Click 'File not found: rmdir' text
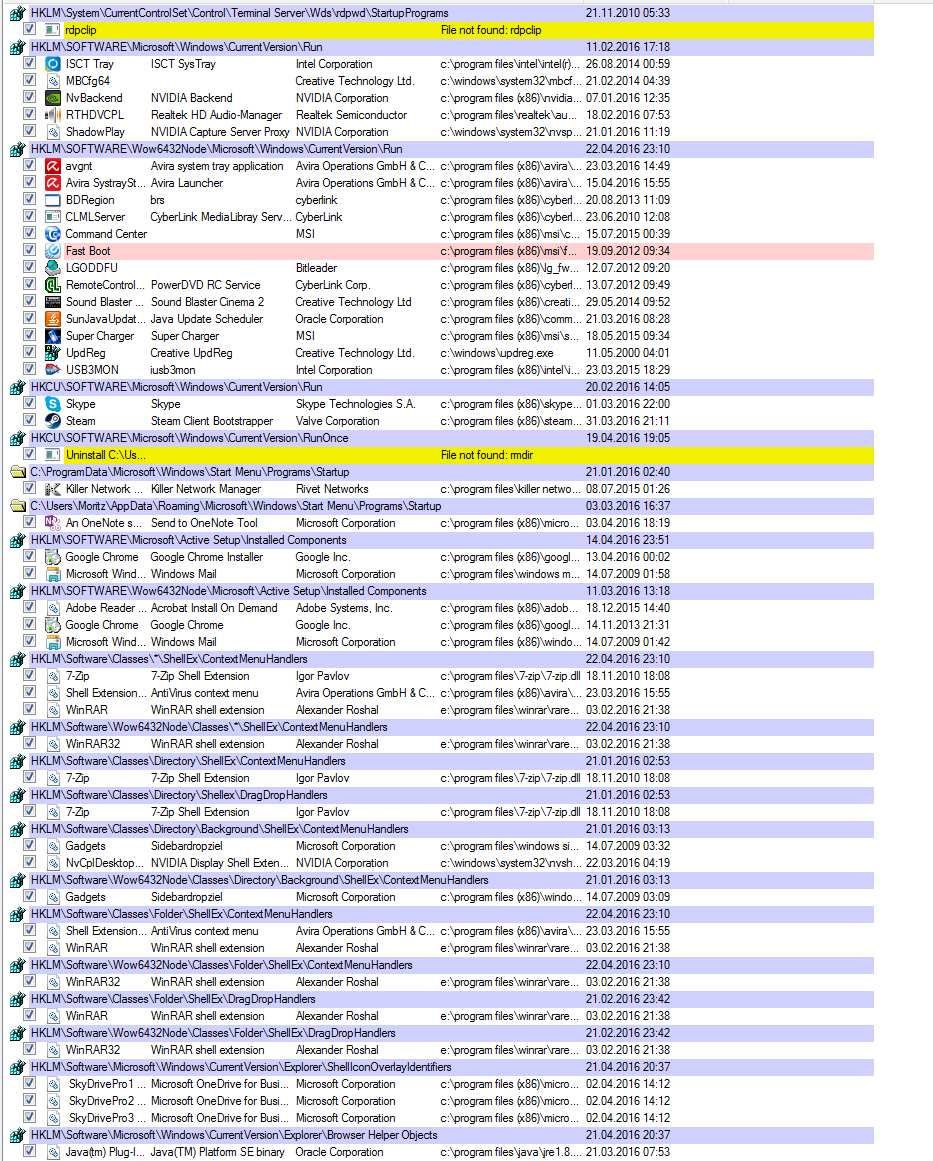Viewport: 933px width, 1161px height. pos(486,455)
